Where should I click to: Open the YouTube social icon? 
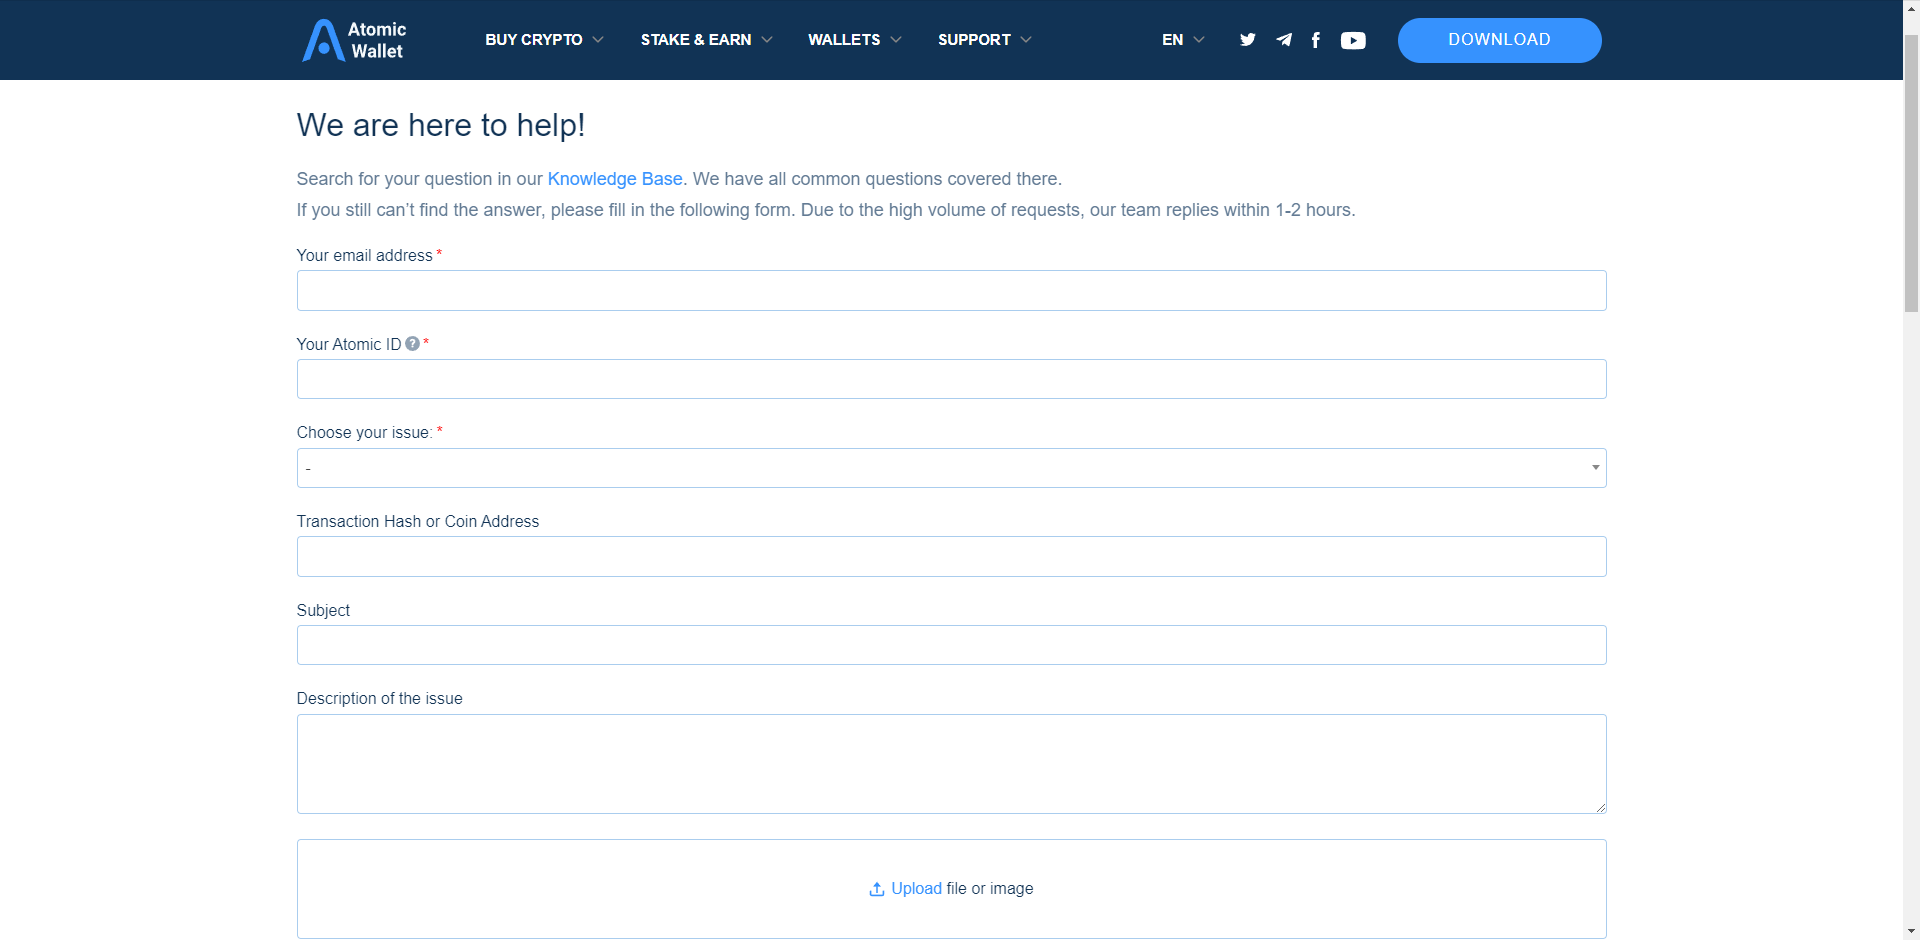(x=1353, y=40)
